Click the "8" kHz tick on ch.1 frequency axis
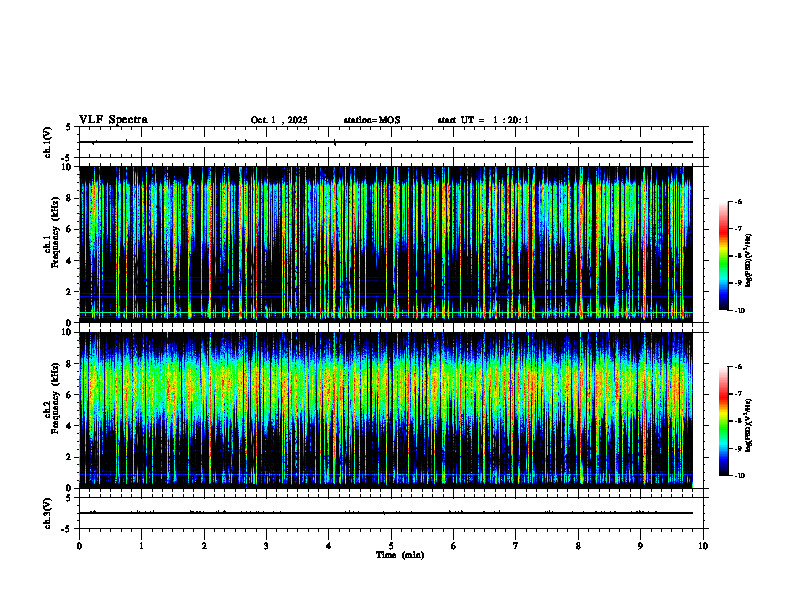792x612 pixels. point(69,198)
